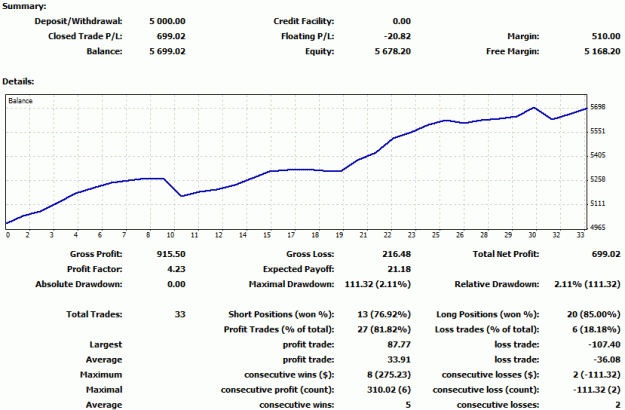Select the Free Margin value 5 168.20

[602, 51]
